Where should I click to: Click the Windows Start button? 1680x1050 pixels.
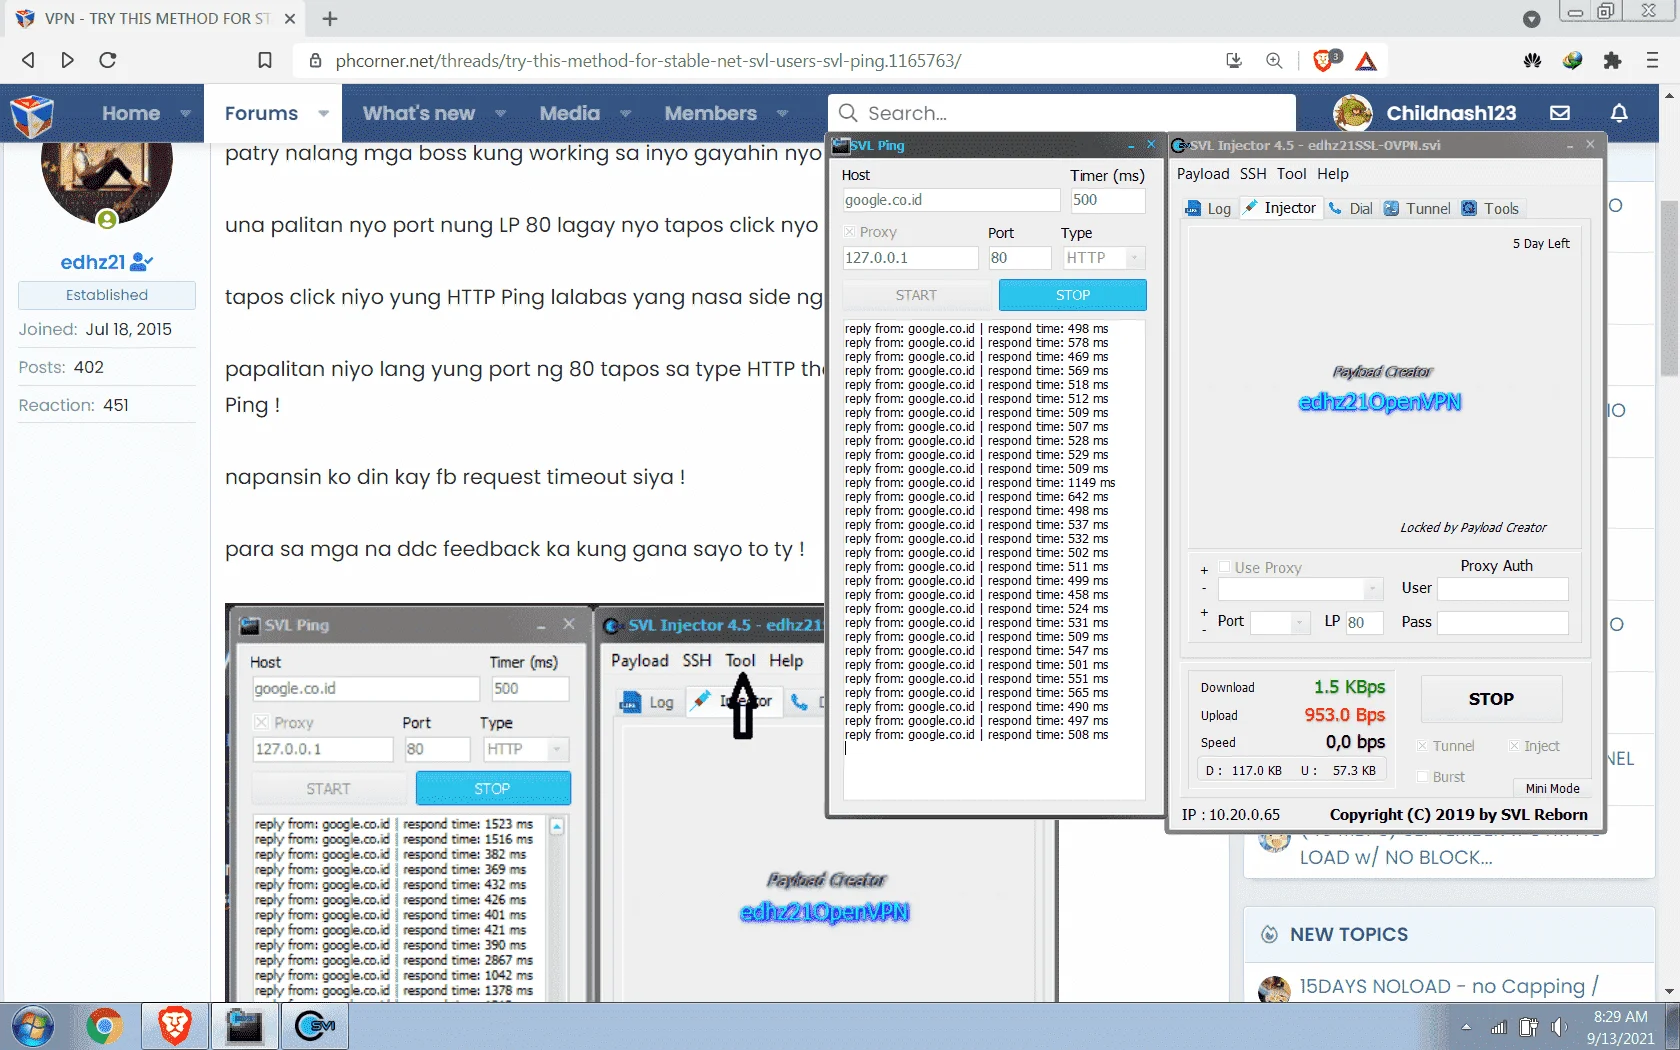point(32,1026)
